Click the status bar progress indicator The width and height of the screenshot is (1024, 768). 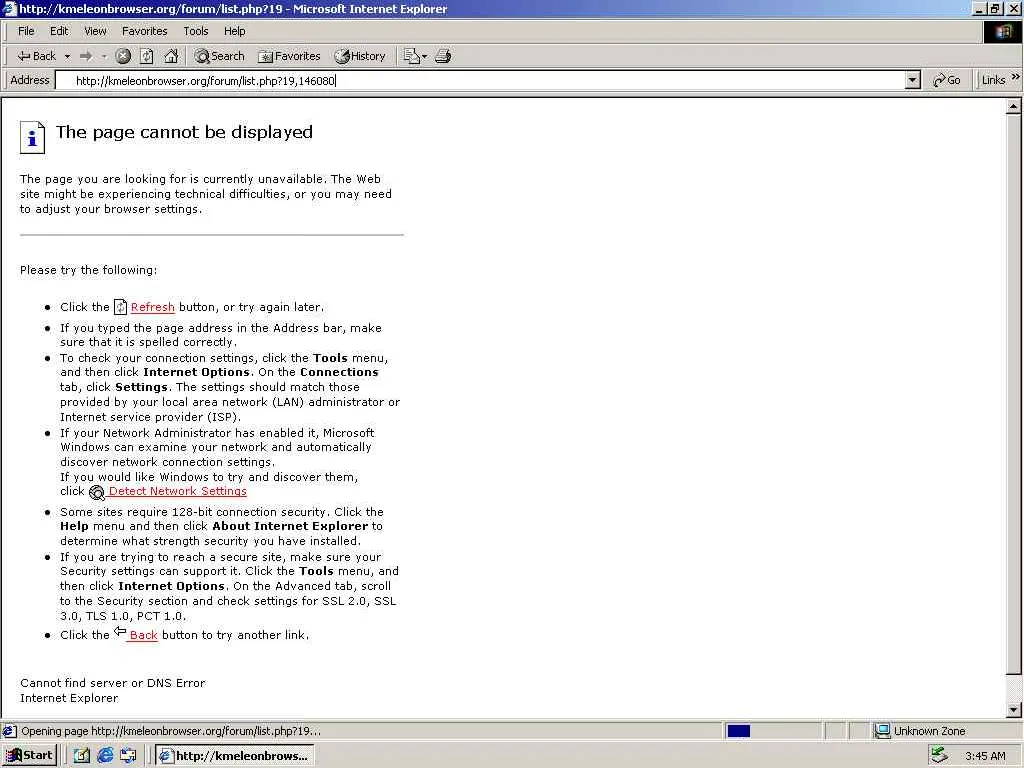739,731
